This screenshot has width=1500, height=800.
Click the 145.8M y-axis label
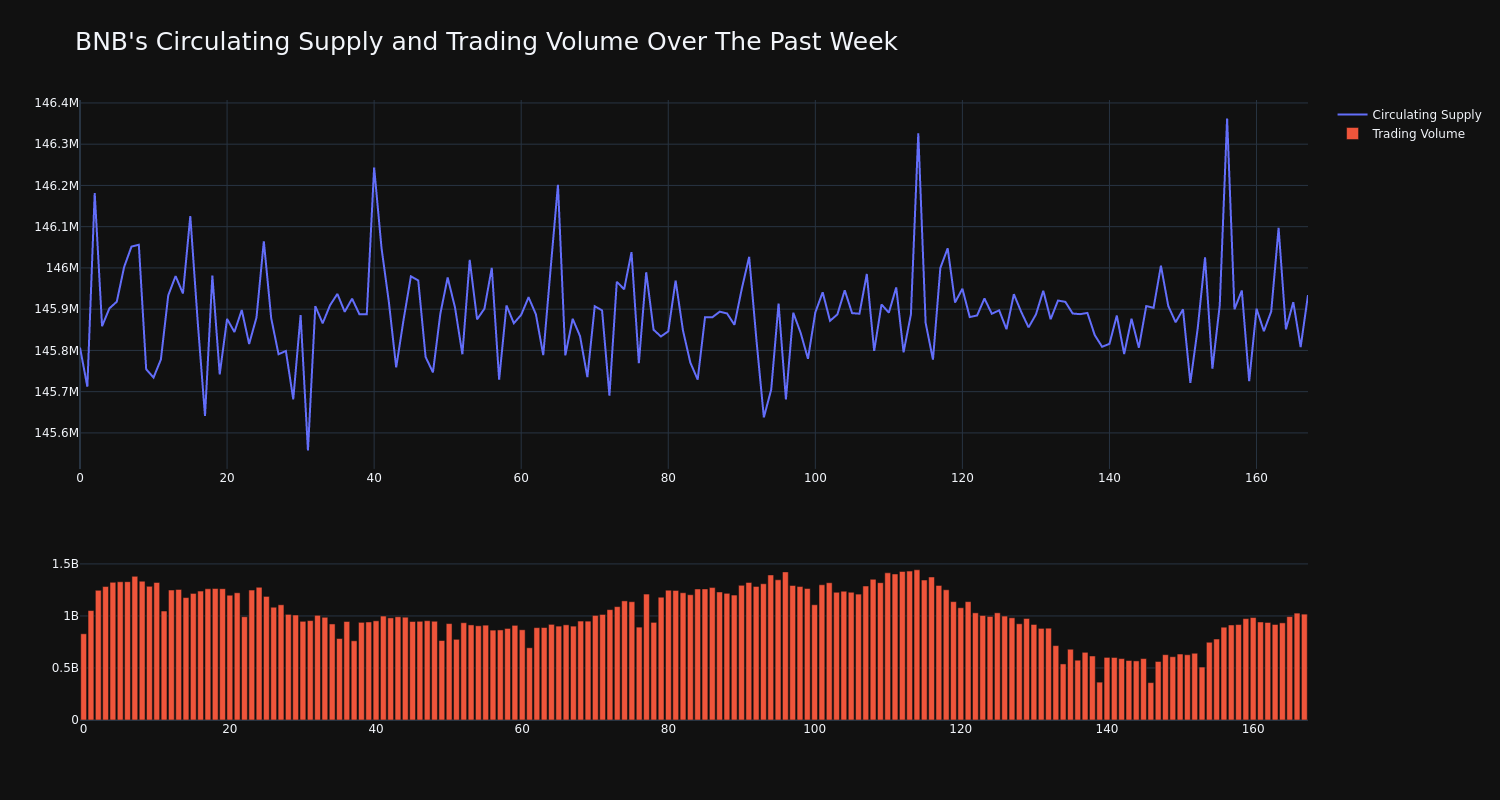(x=56, y=351)
